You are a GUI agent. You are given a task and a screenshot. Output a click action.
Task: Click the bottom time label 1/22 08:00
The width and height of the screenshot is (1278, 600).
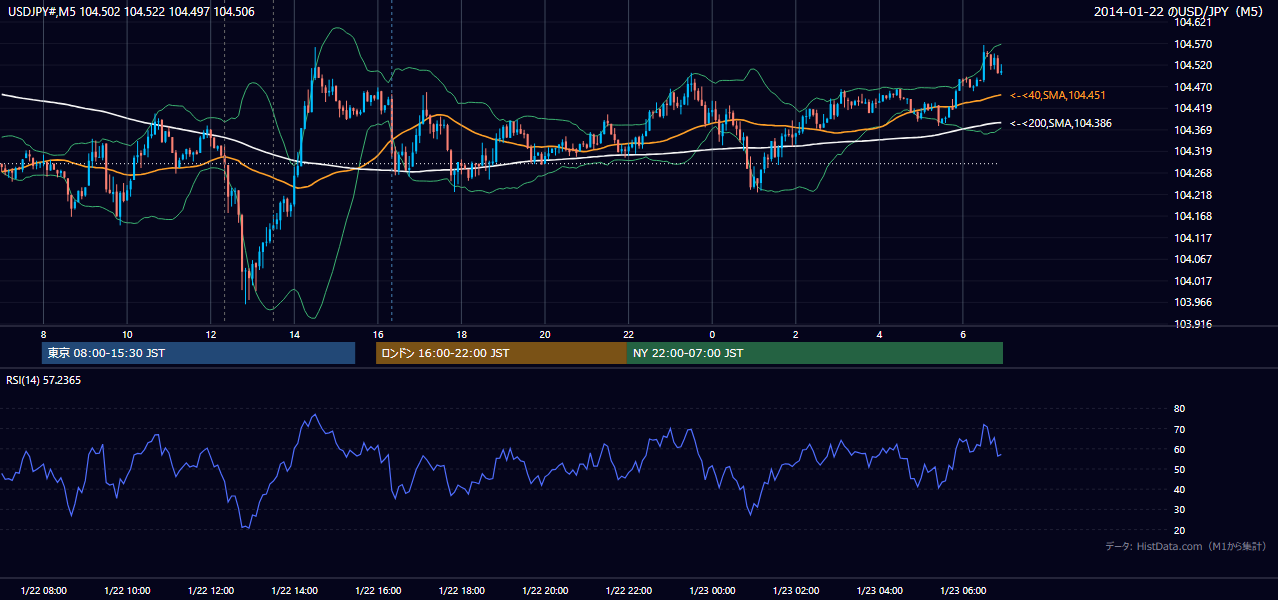coord(43,591)
